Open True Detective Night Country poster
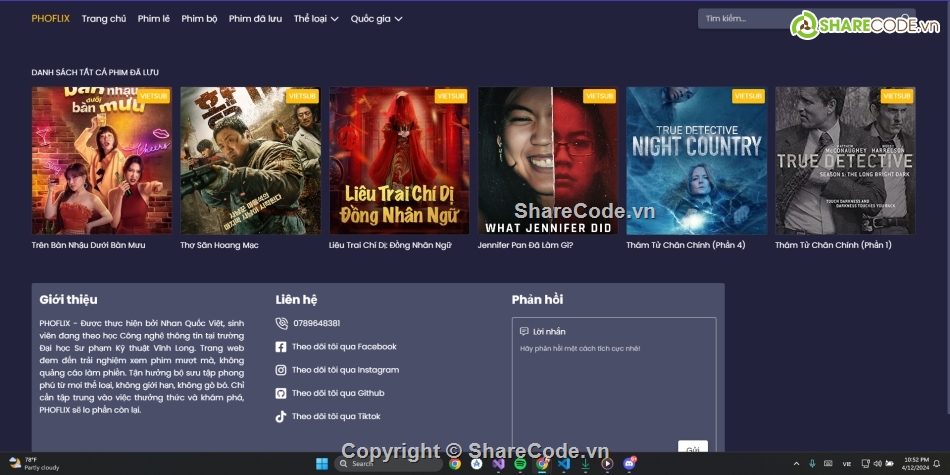 click(697, 161)
